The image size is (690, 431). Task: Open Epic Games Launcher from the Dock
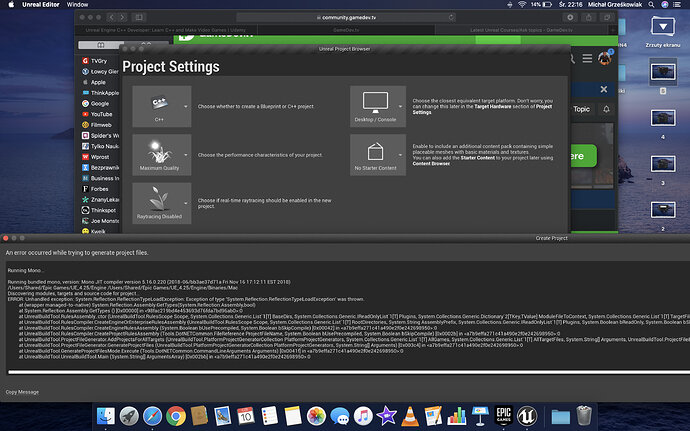[x=503, y=416]
